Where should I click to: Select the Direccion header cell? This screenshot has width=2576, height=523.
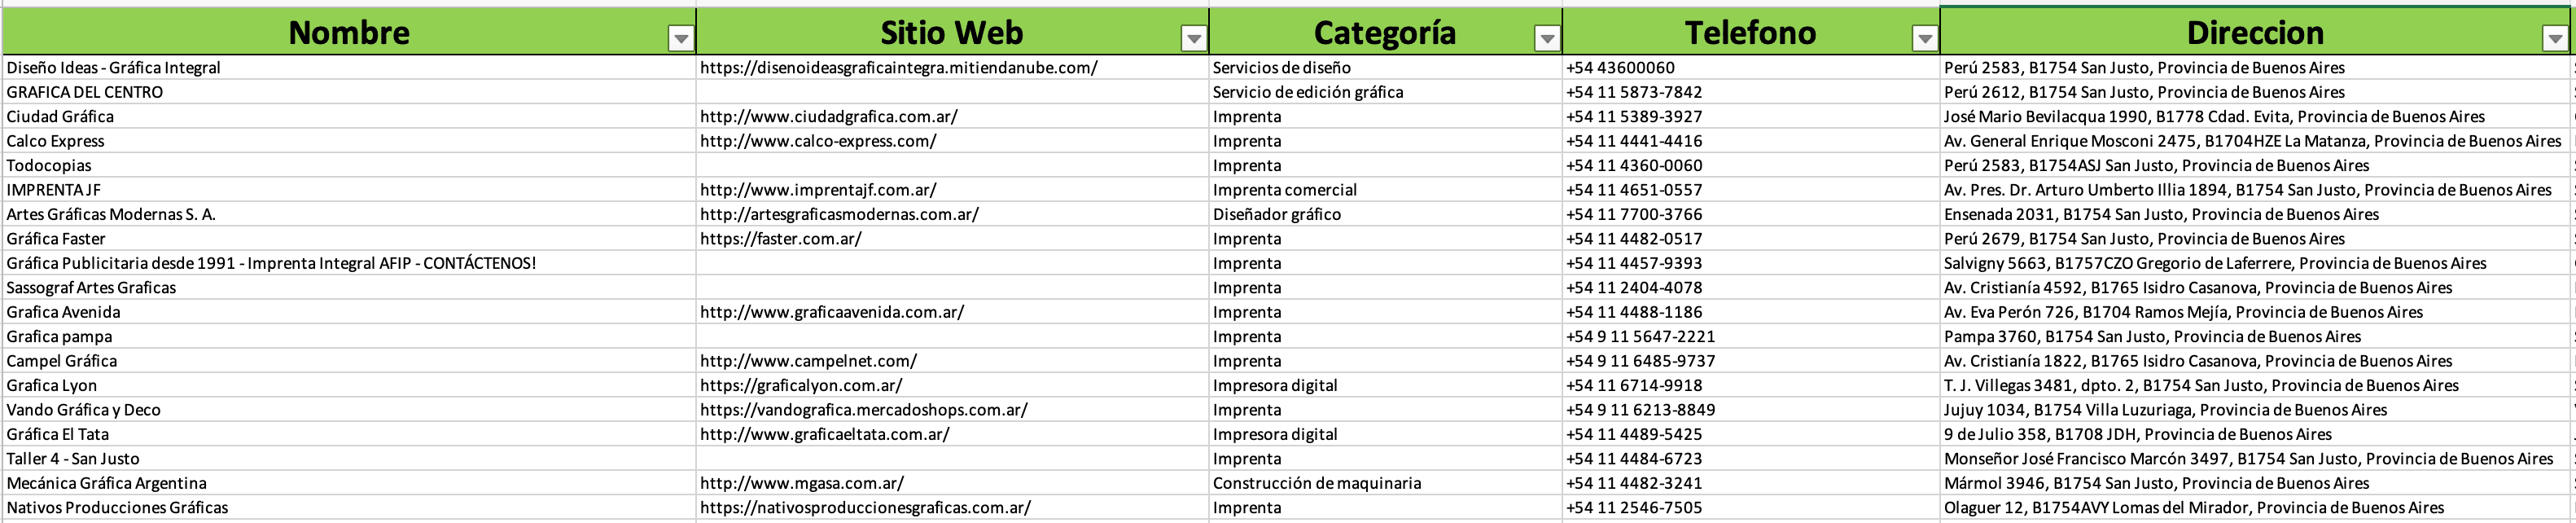(2254, 32)
